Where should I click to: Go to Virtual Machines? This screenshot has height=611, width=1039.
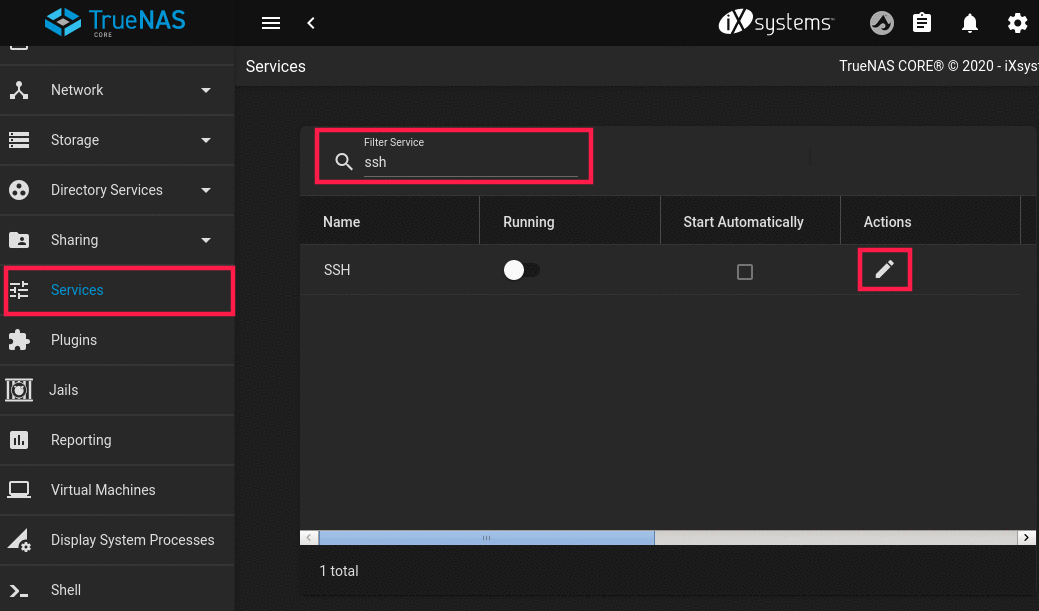tap(103, 490)
